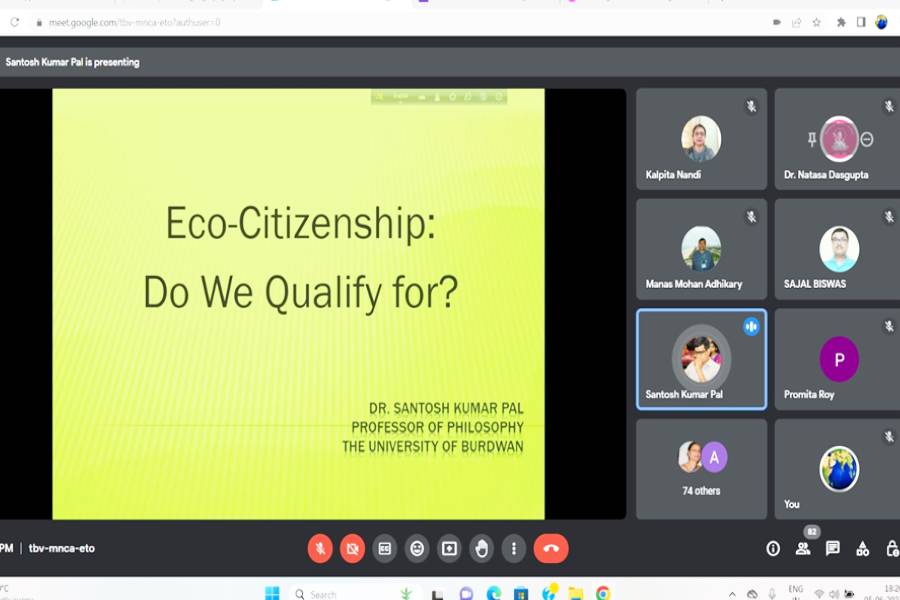Open the Activities panel icon

[863, 548]
